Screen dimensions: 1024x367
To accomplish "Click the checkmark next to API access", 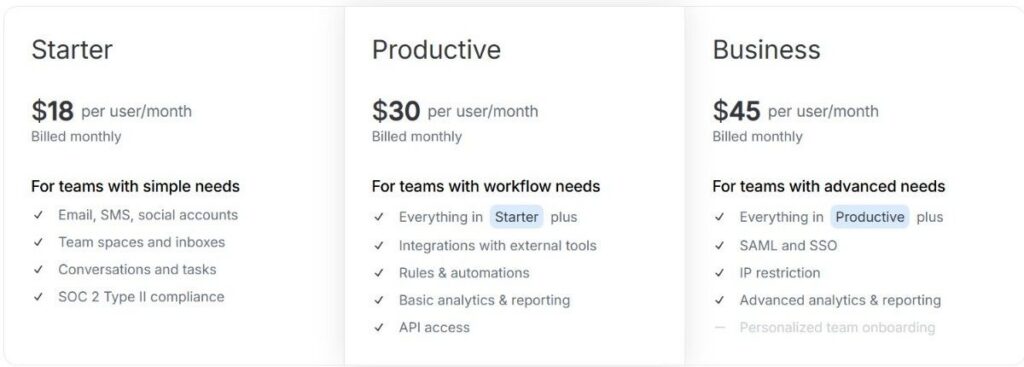I will pos(379,328).
